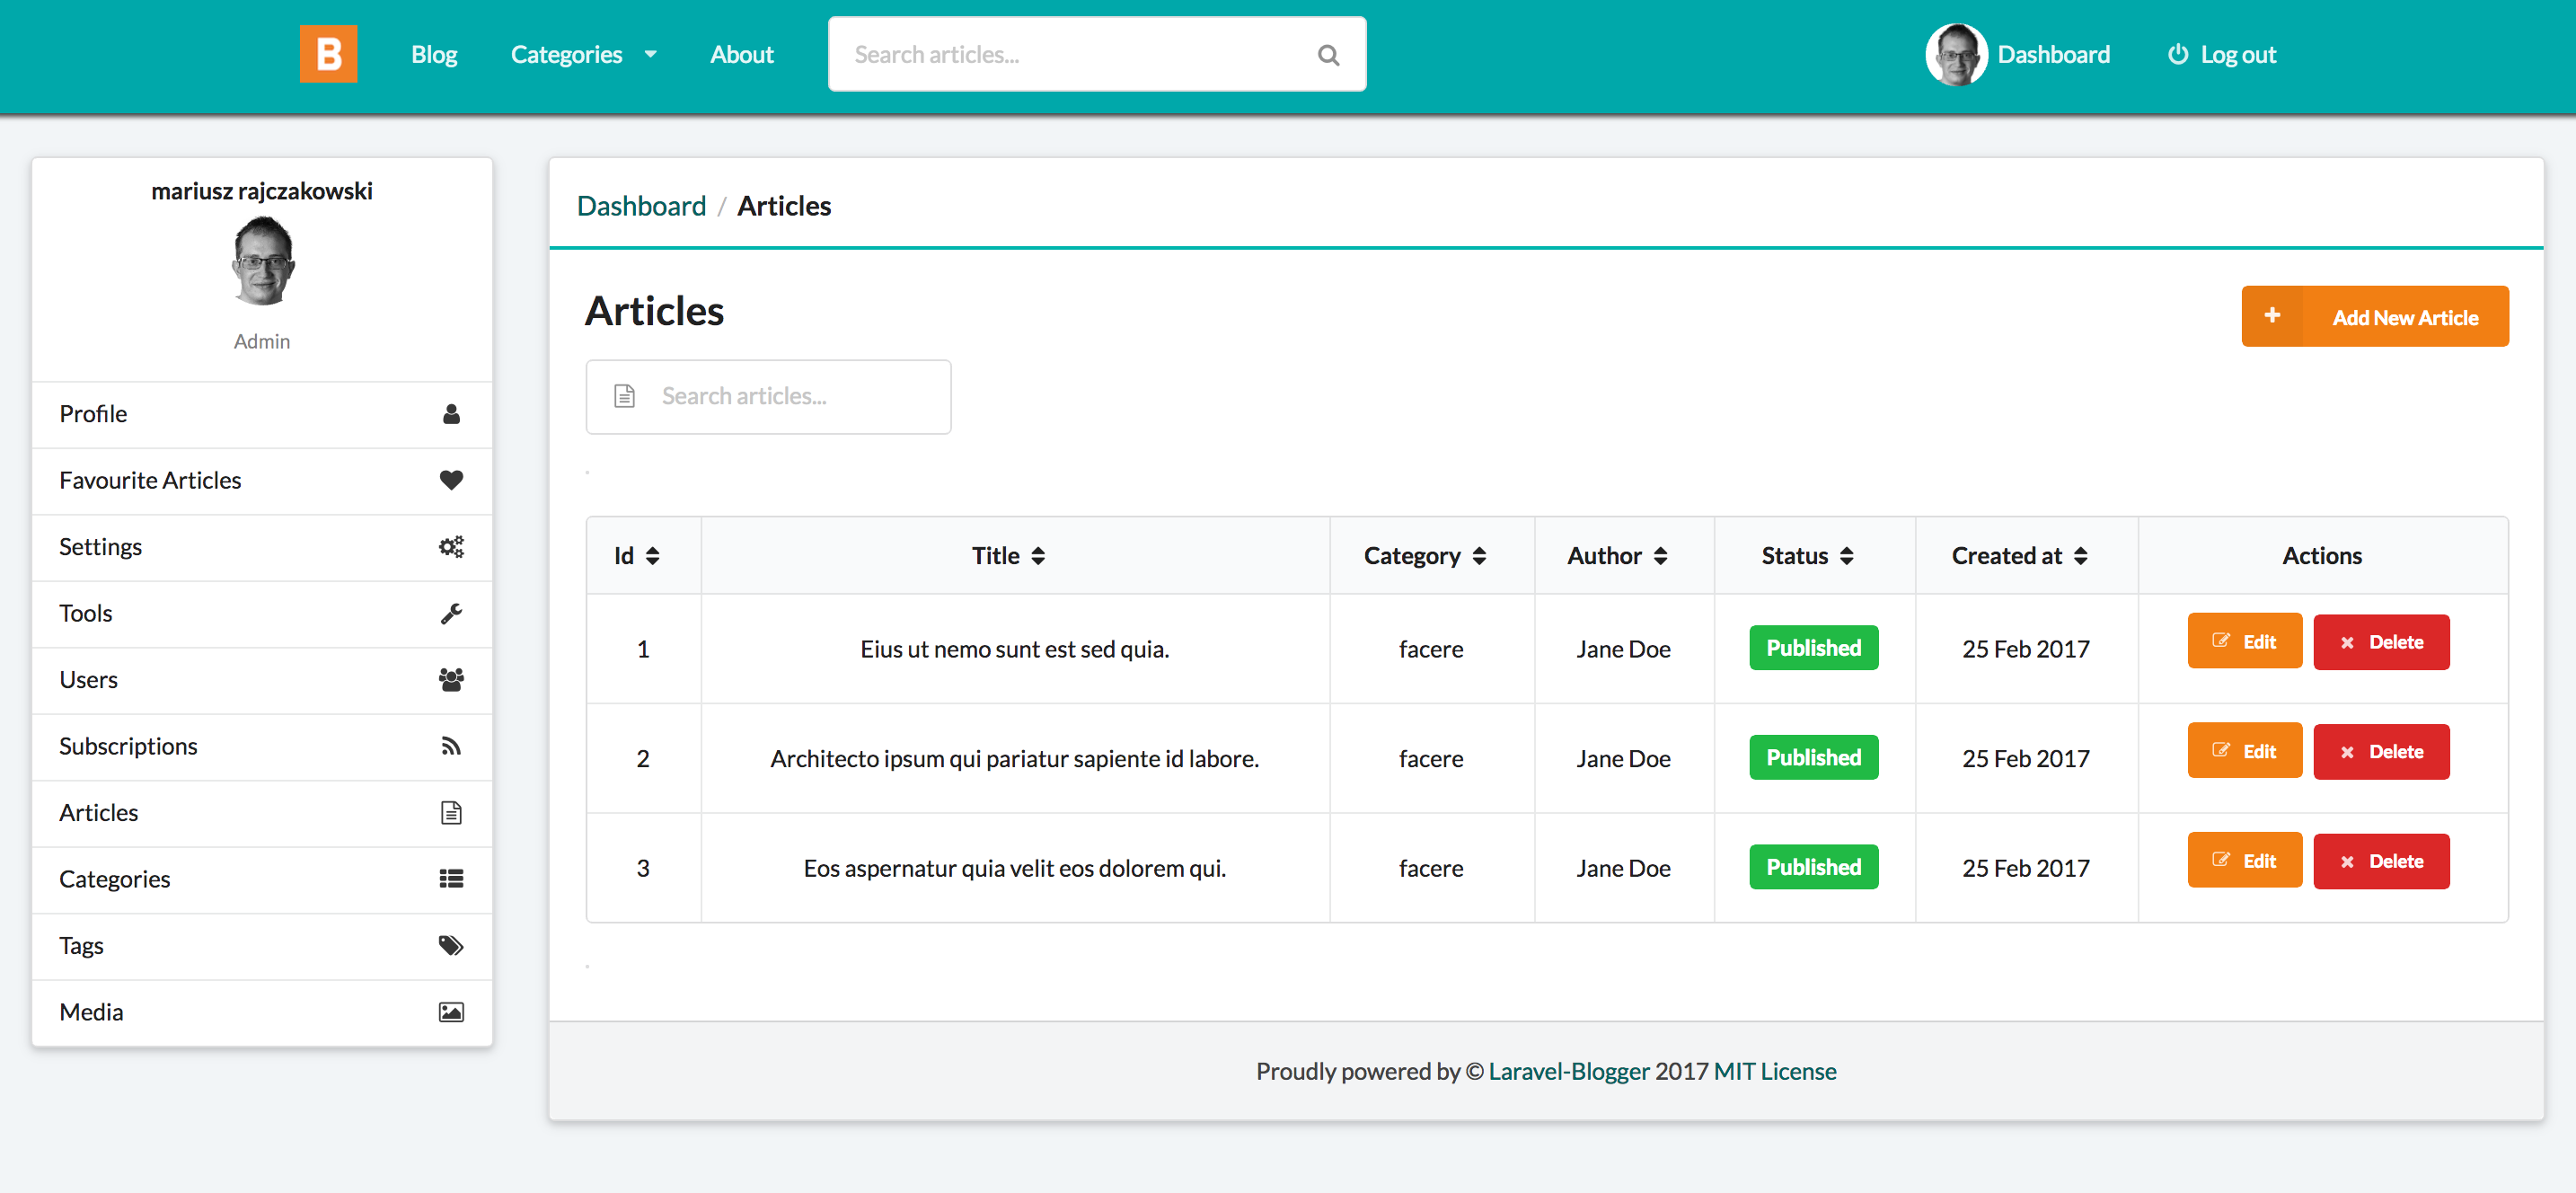The image size is (2576, 1193).
Task: Switch to the Blog page
Action: tap(434, 54)
